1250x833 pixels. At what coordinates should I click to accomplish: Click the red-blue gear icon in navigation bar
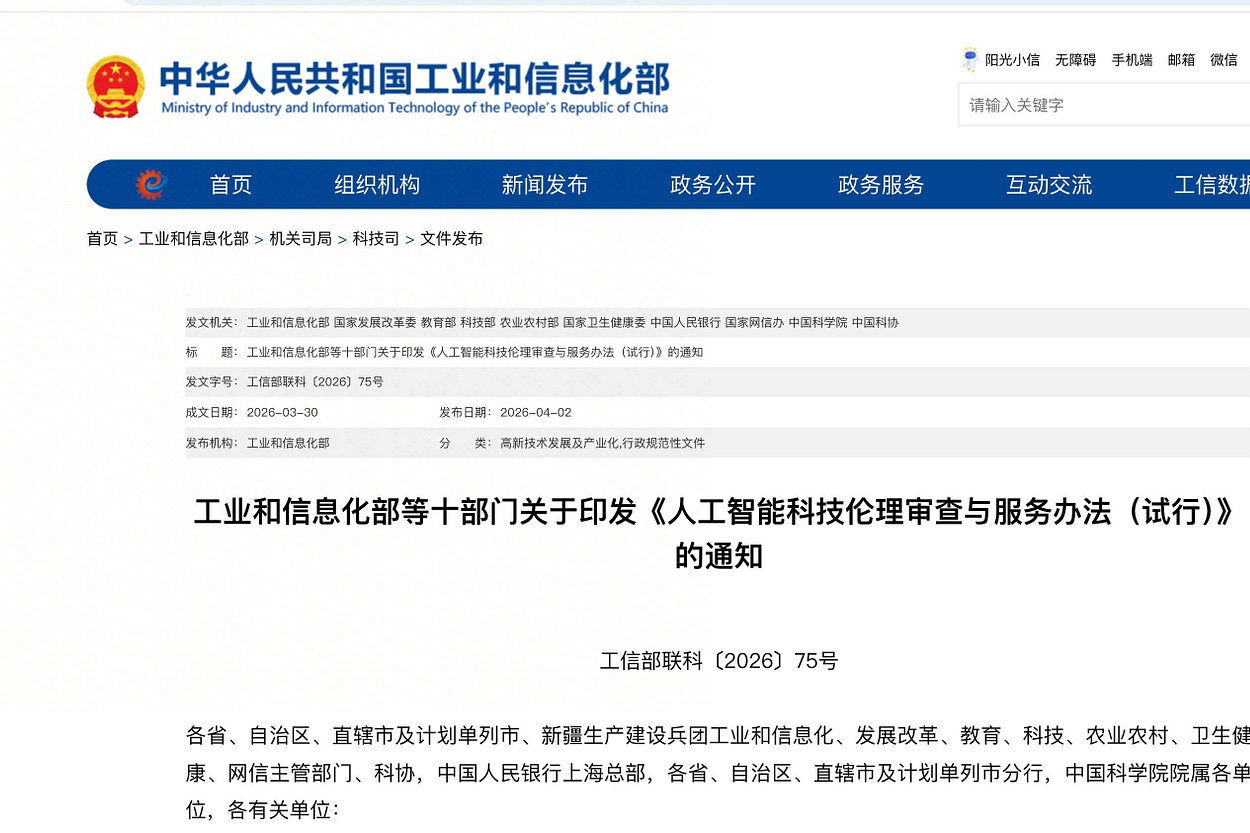tap(151, 184)
